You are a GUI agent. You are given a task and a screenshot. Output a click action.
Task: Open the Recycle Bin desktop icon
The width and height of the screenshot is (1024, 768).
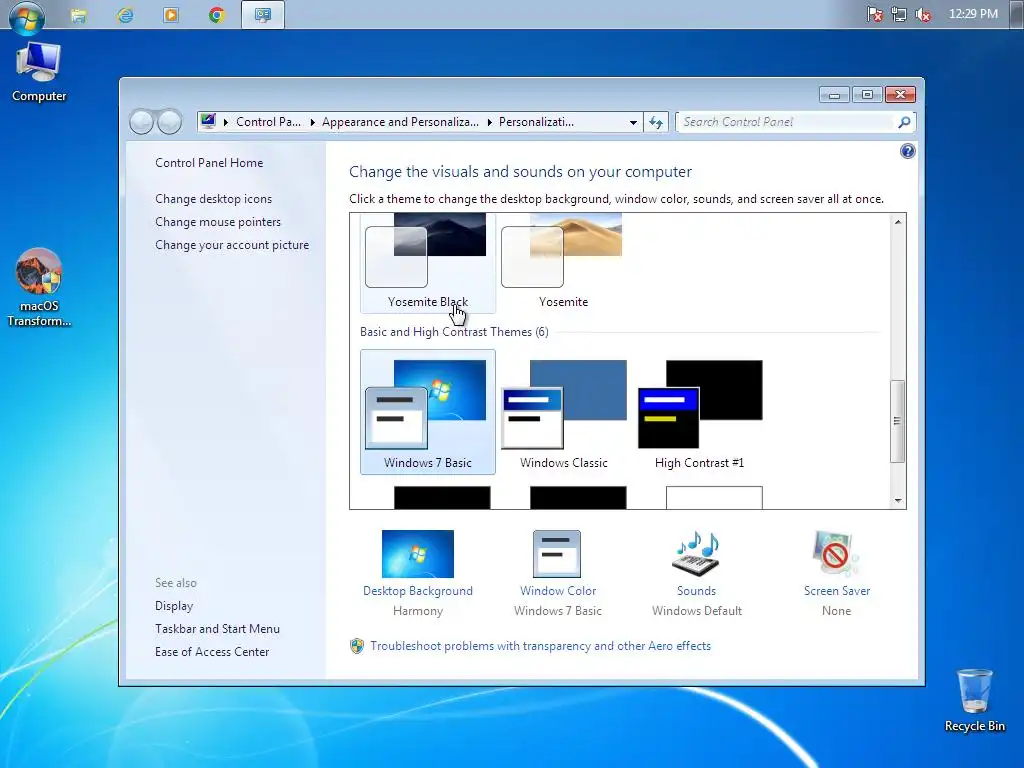click(x=974, y=700)
